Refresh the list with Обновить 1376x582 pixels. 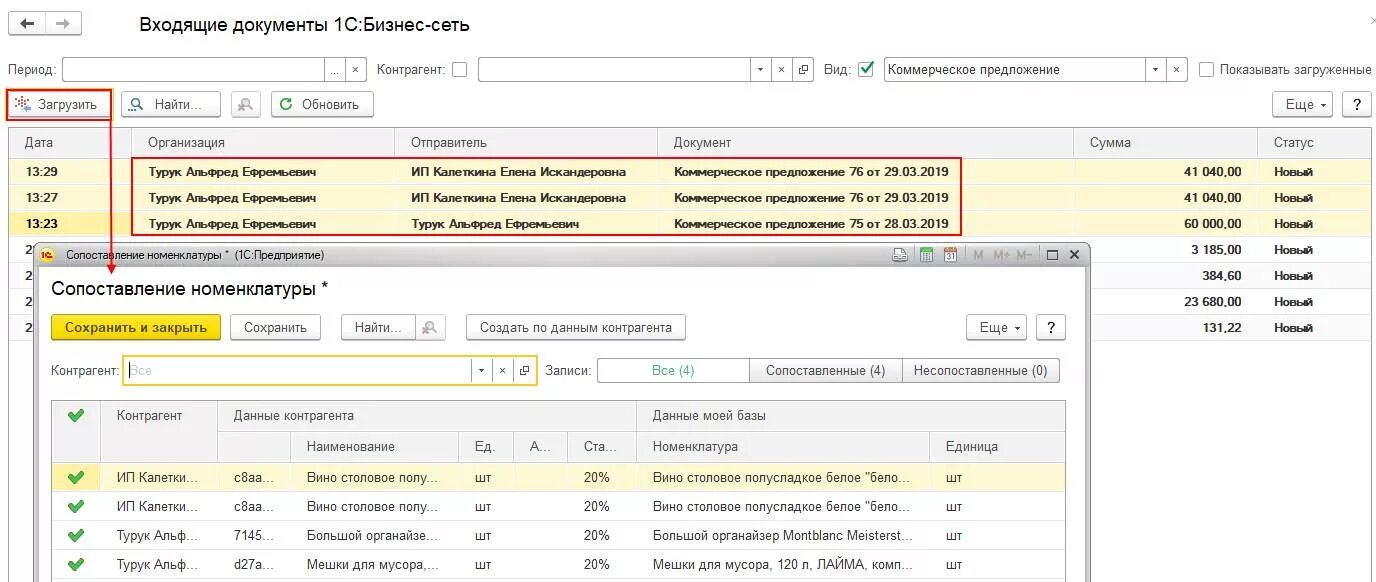(x=322, y=104)
